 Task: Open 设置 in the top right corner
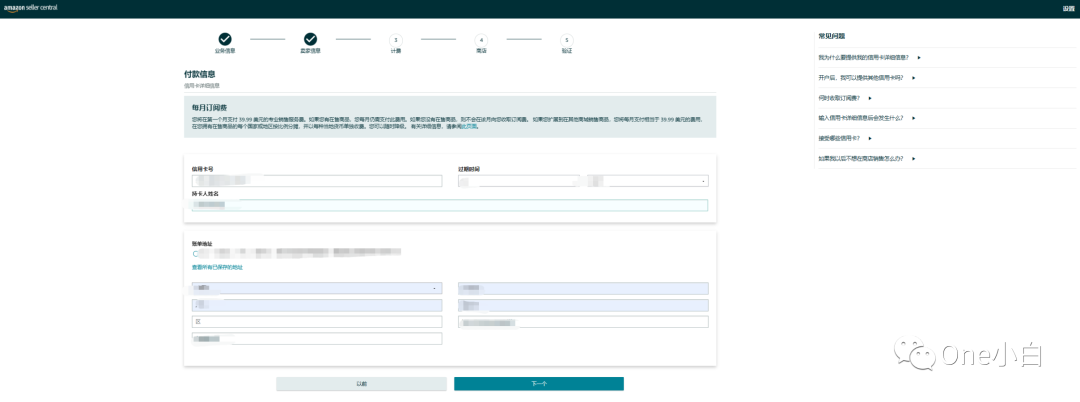tap(1067, 8)
